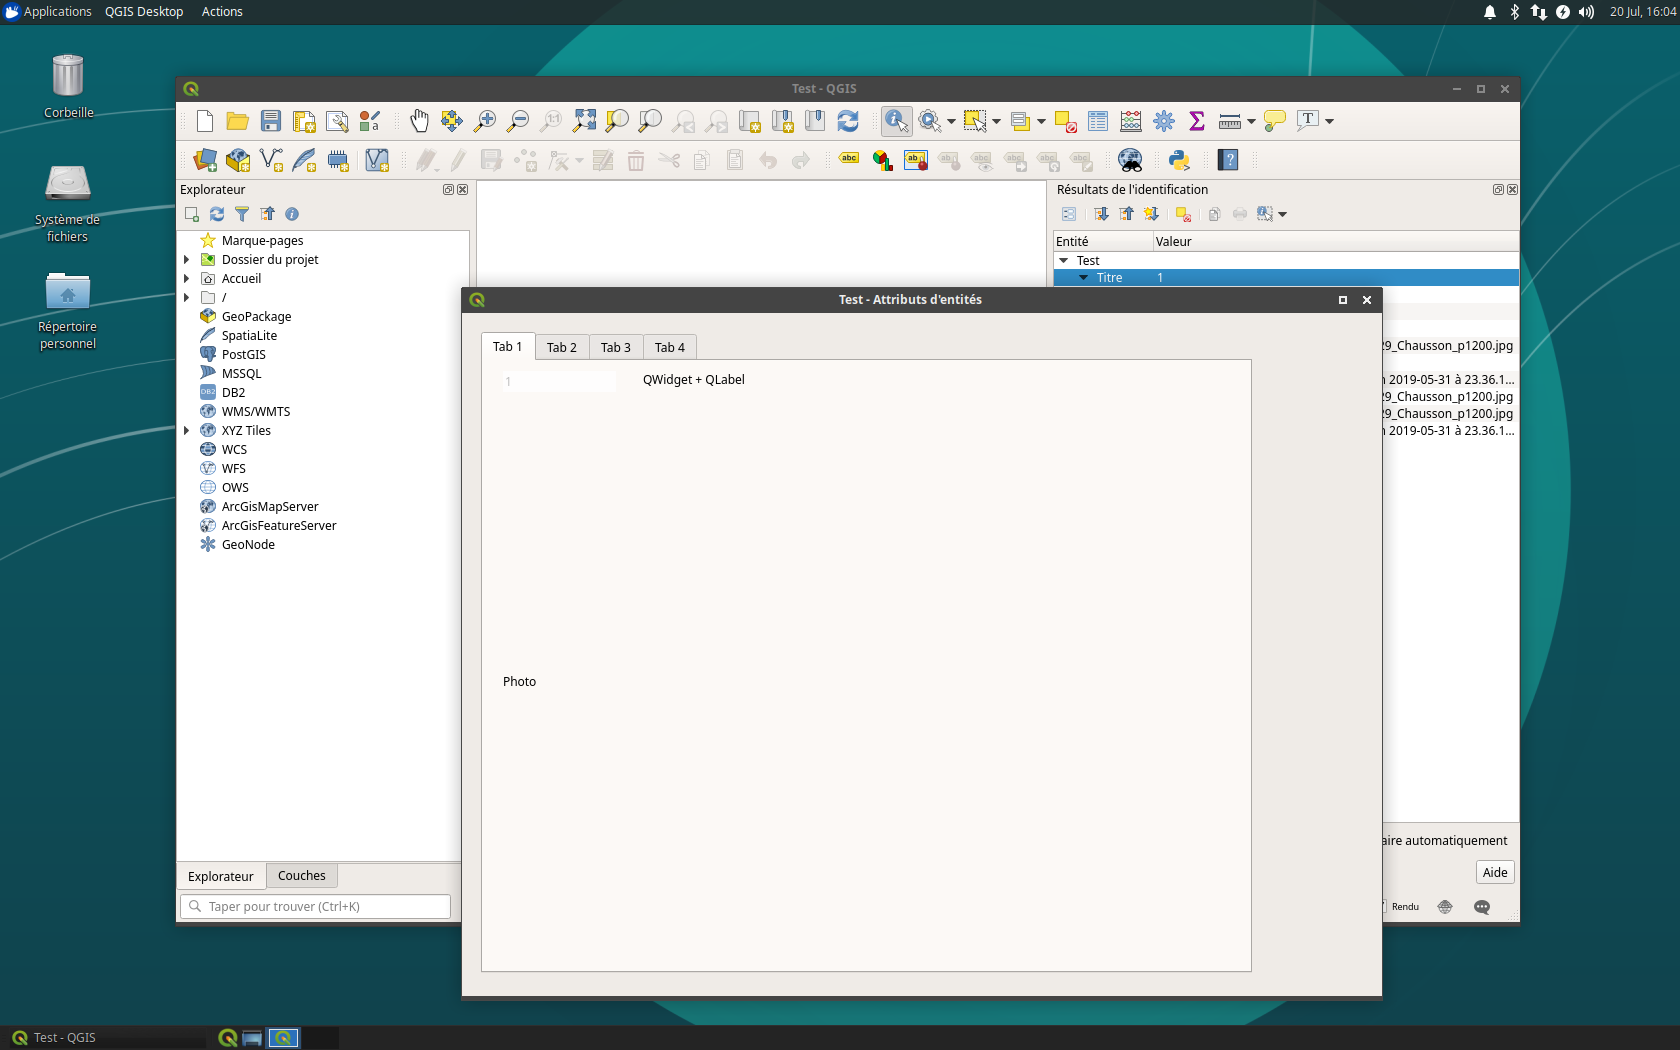1680x1050 pixels.
Task: Switch to the Couches panel tab
Action: tap(301, 875)
